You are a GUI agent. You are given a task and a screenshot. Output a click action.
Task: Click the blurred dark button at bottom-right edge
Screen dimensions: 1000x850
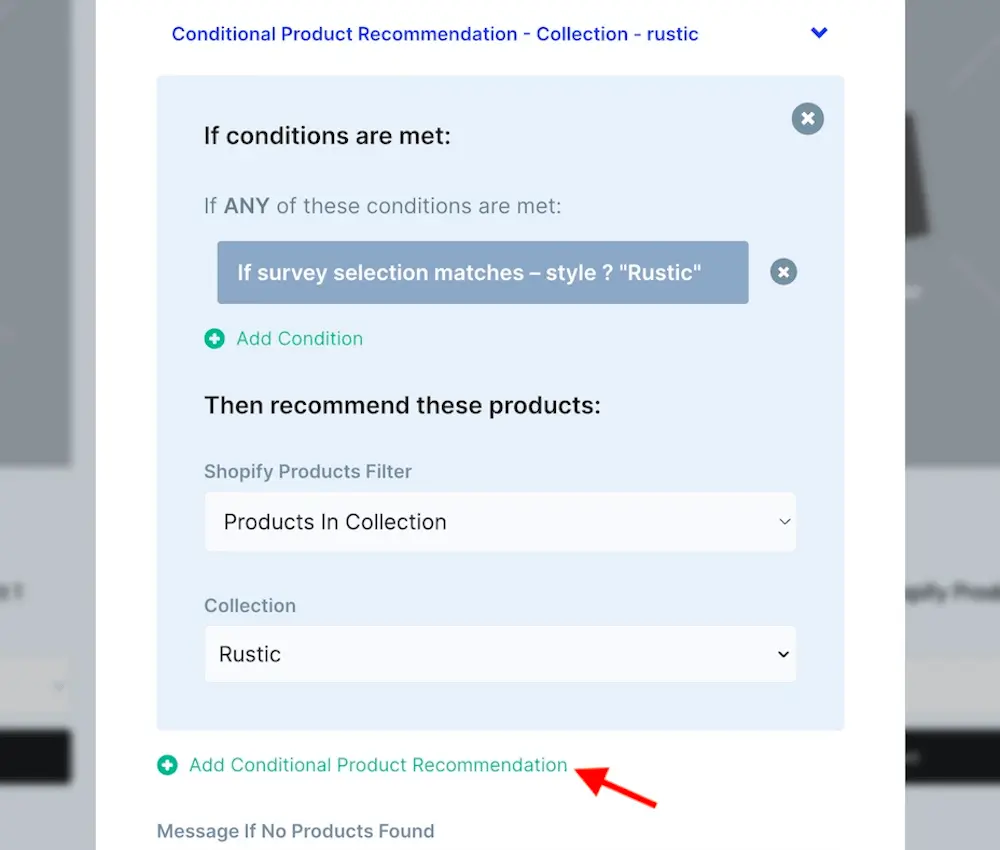952,757
